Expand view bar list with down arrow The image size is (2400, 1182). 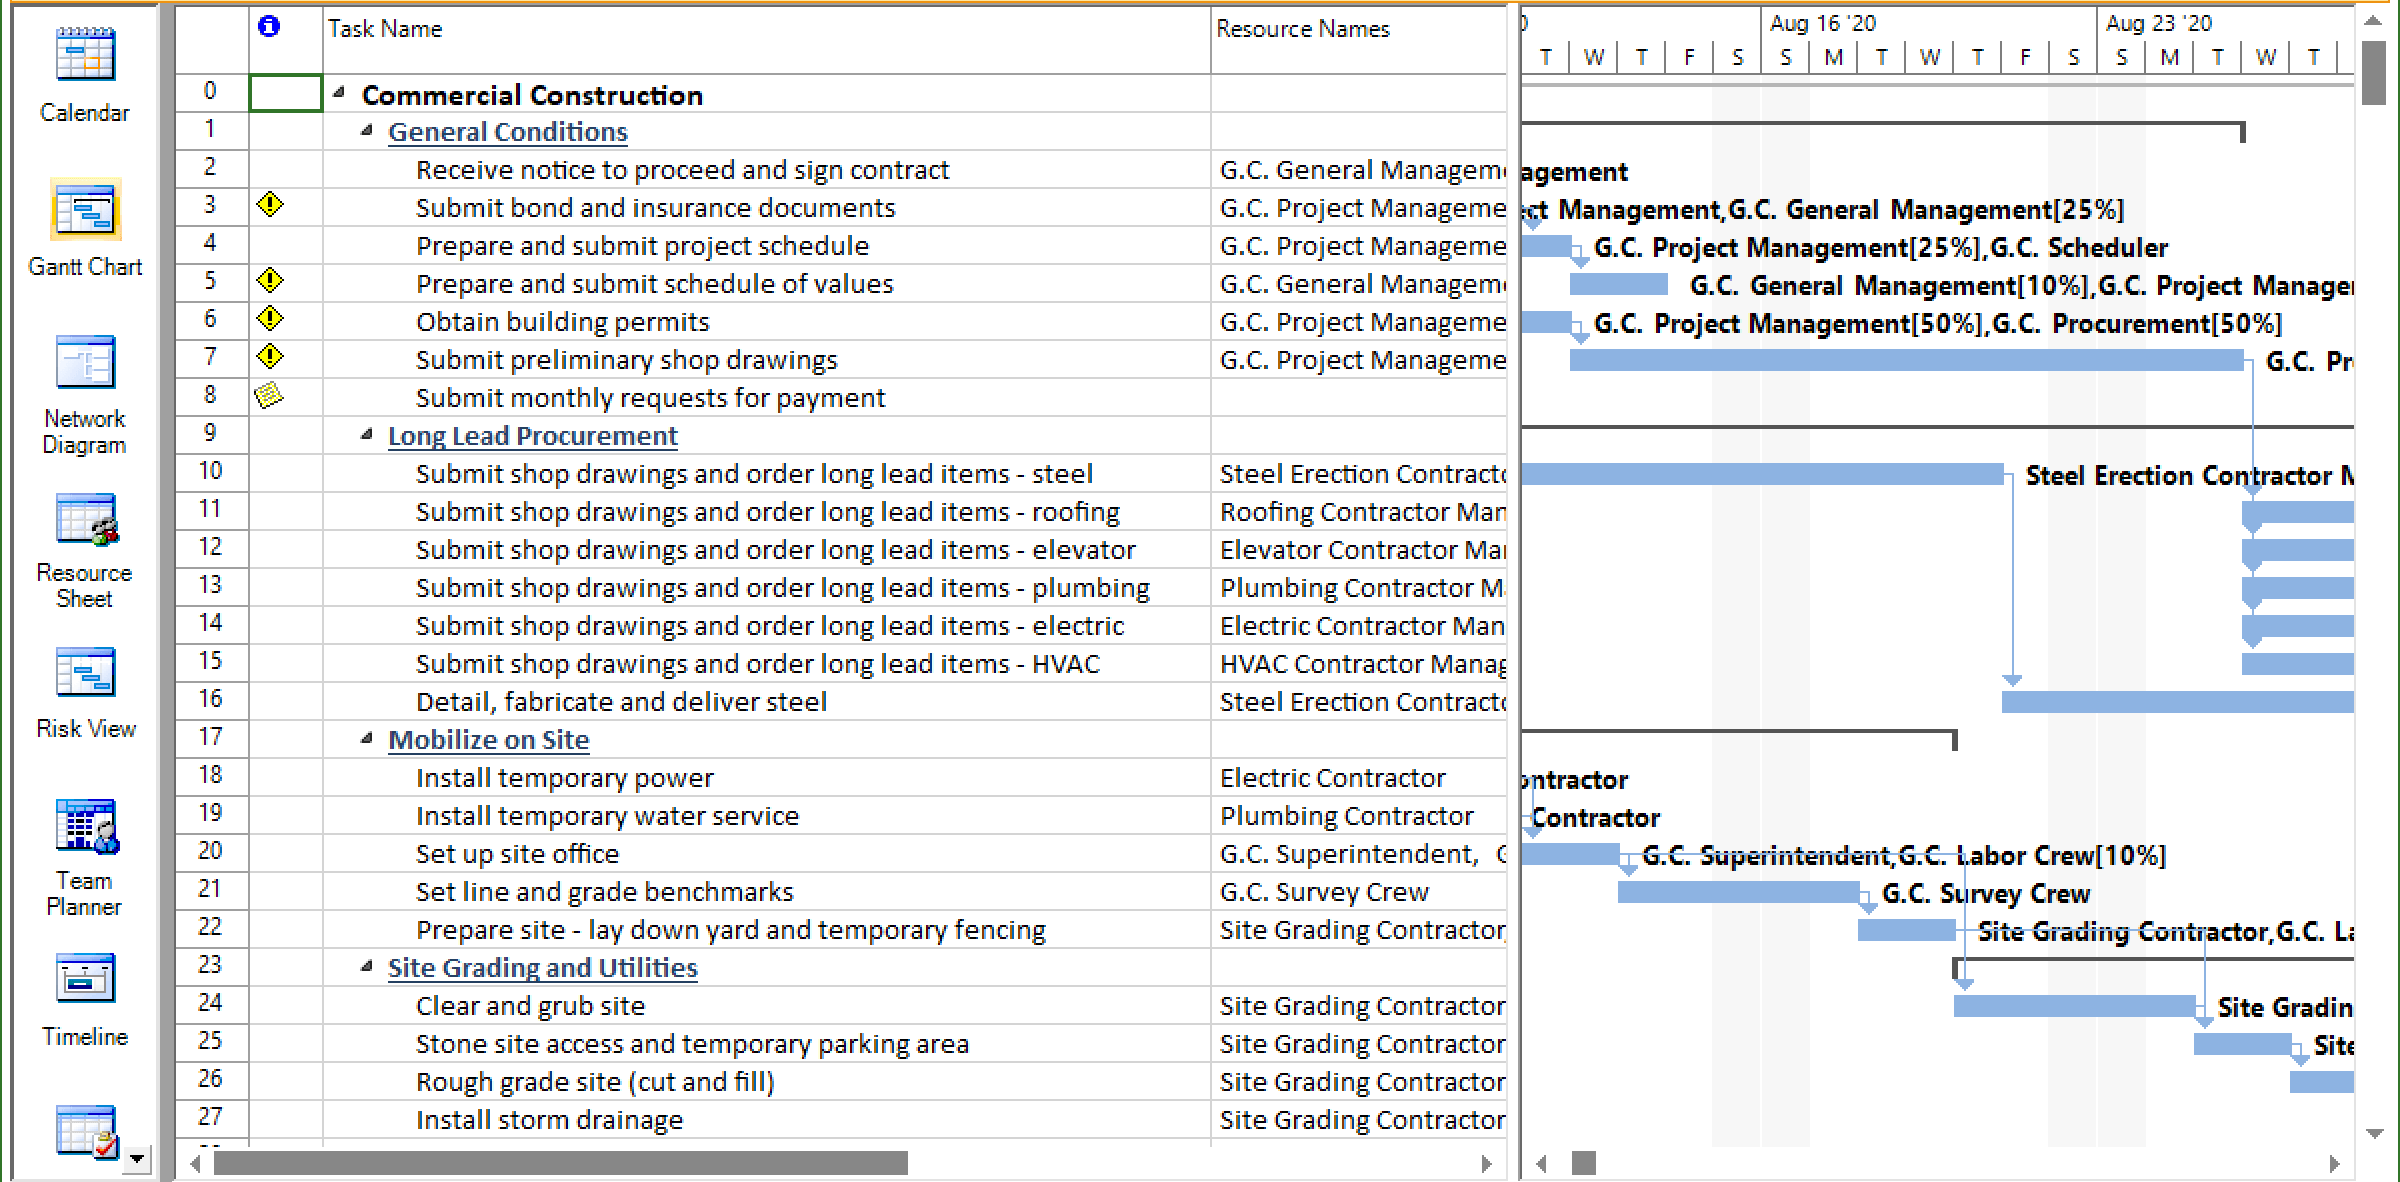pos(137,1159)
